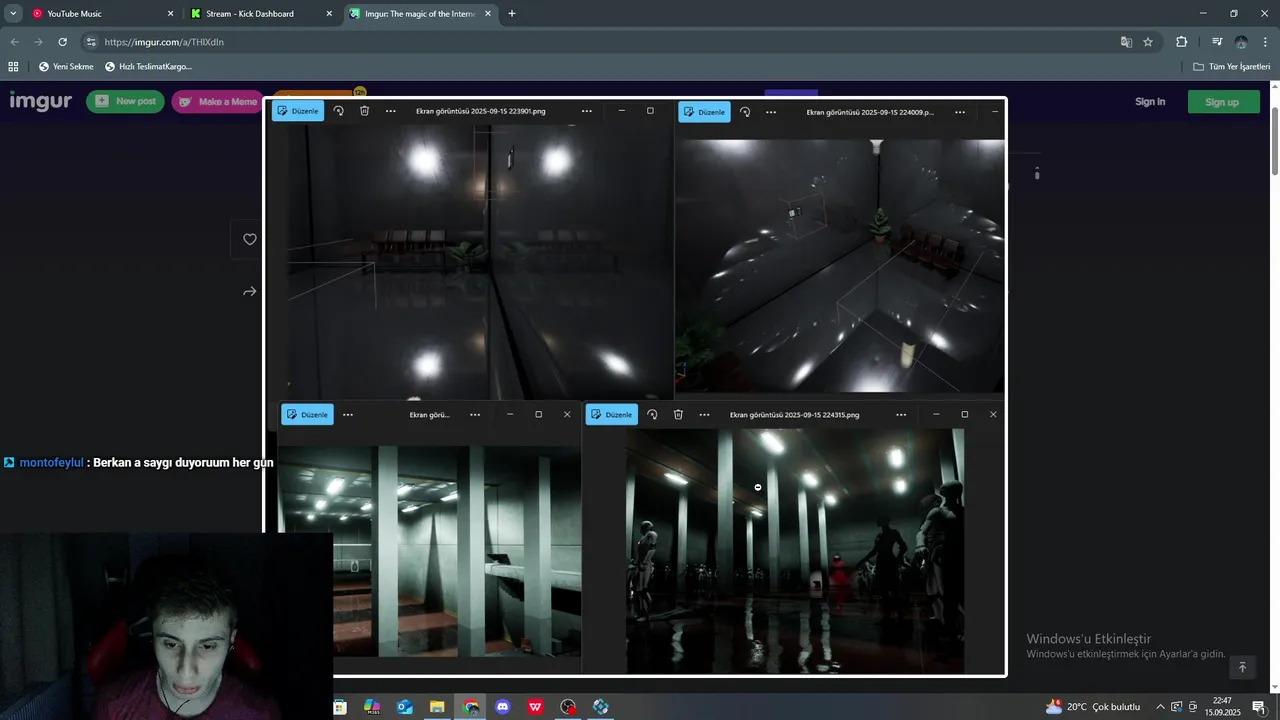Viewport: 1280px width, 720px height.
Task: Rotate the image in the 224009 window
Action: (x=745, y=112)
